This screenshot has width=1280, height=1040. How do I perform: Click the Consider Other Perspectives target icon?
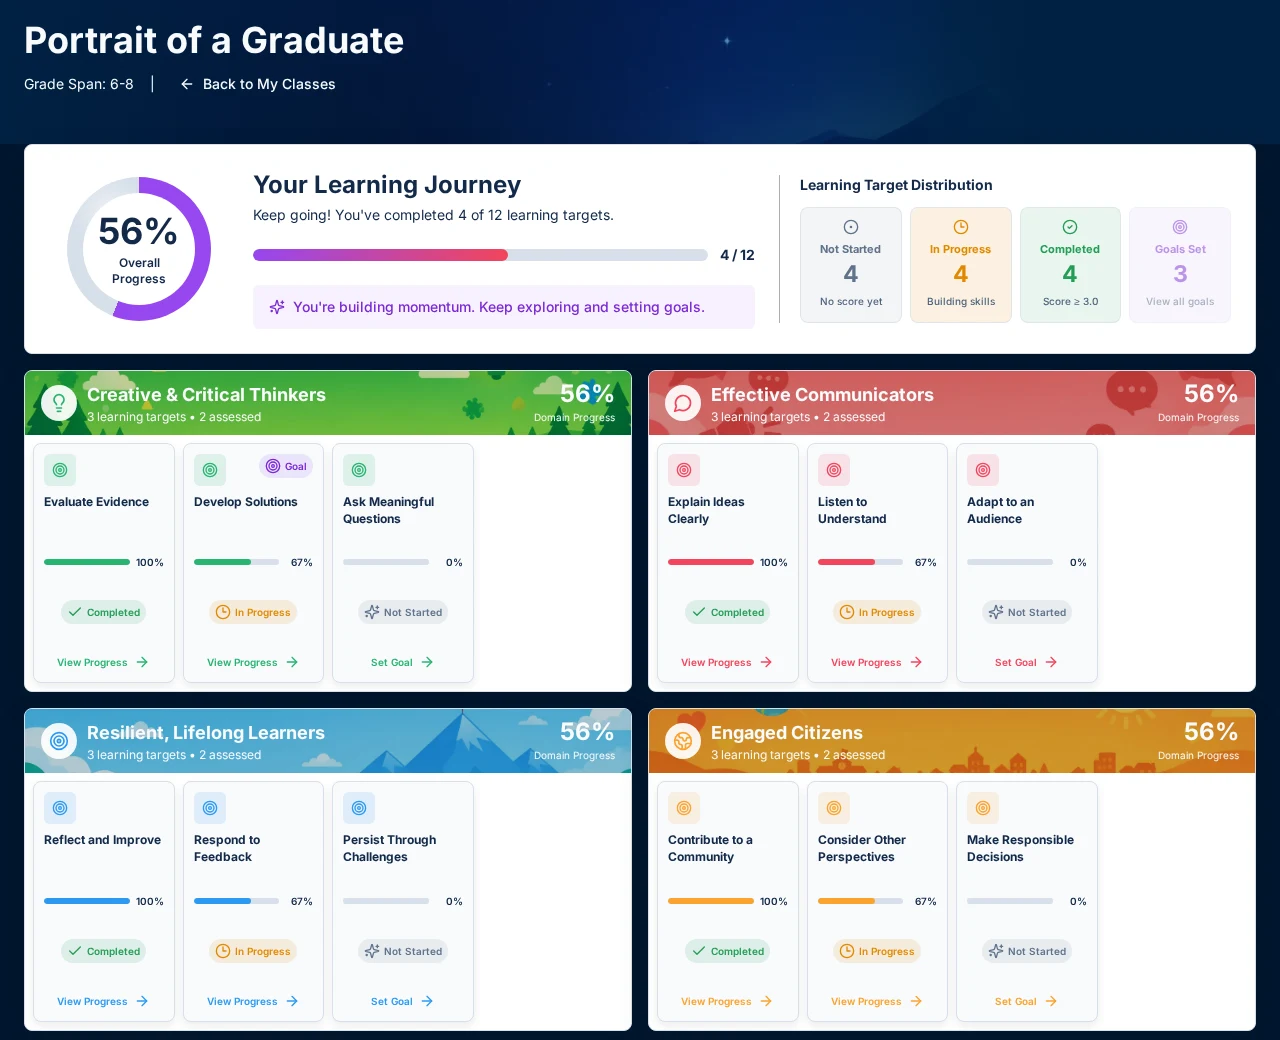click(834, 808)
